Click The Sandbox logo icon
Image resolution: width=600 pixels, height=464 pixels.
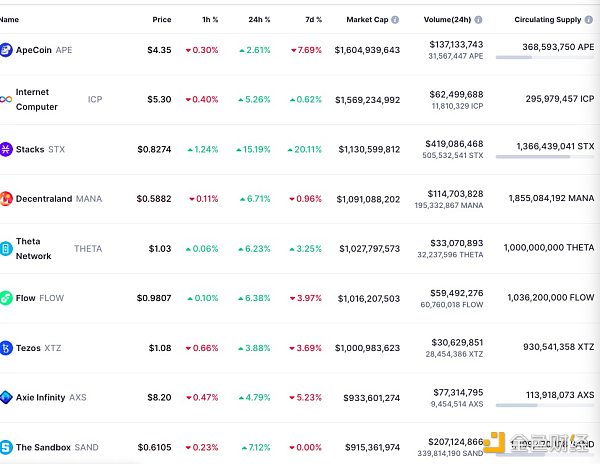point(6,447)
